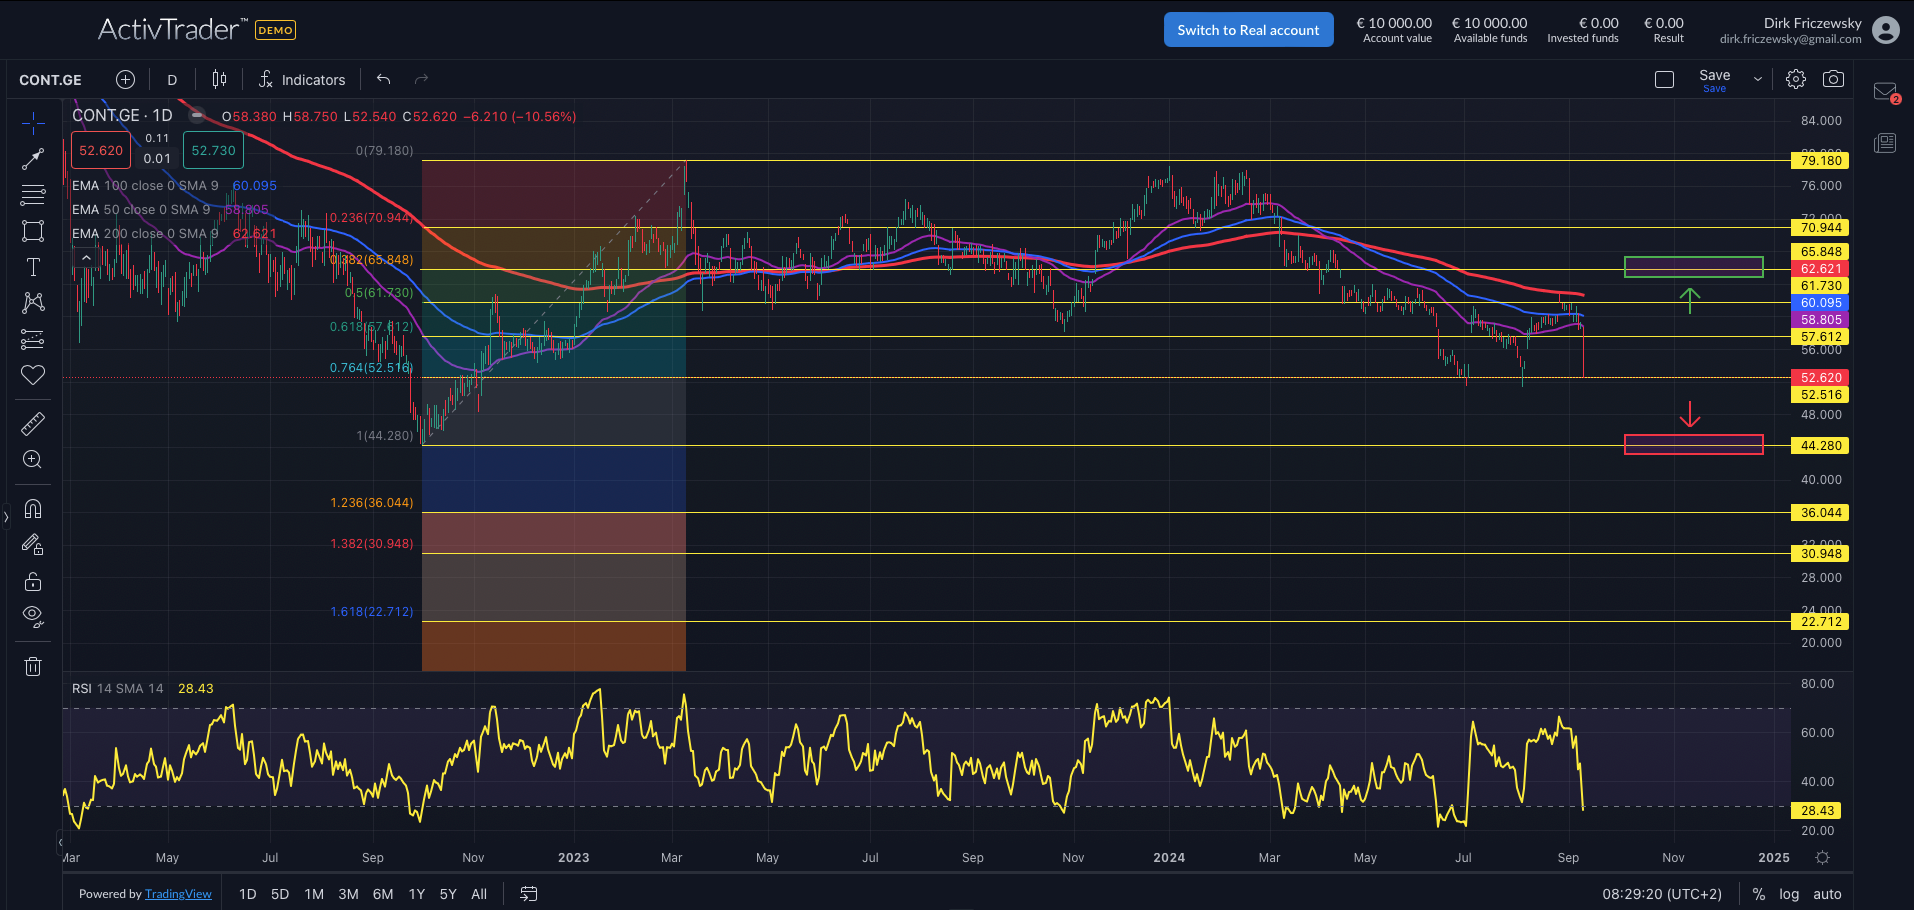Add symbol with the compare plus icon
The height and width of the screenshot is (910, 1914).
125,79
